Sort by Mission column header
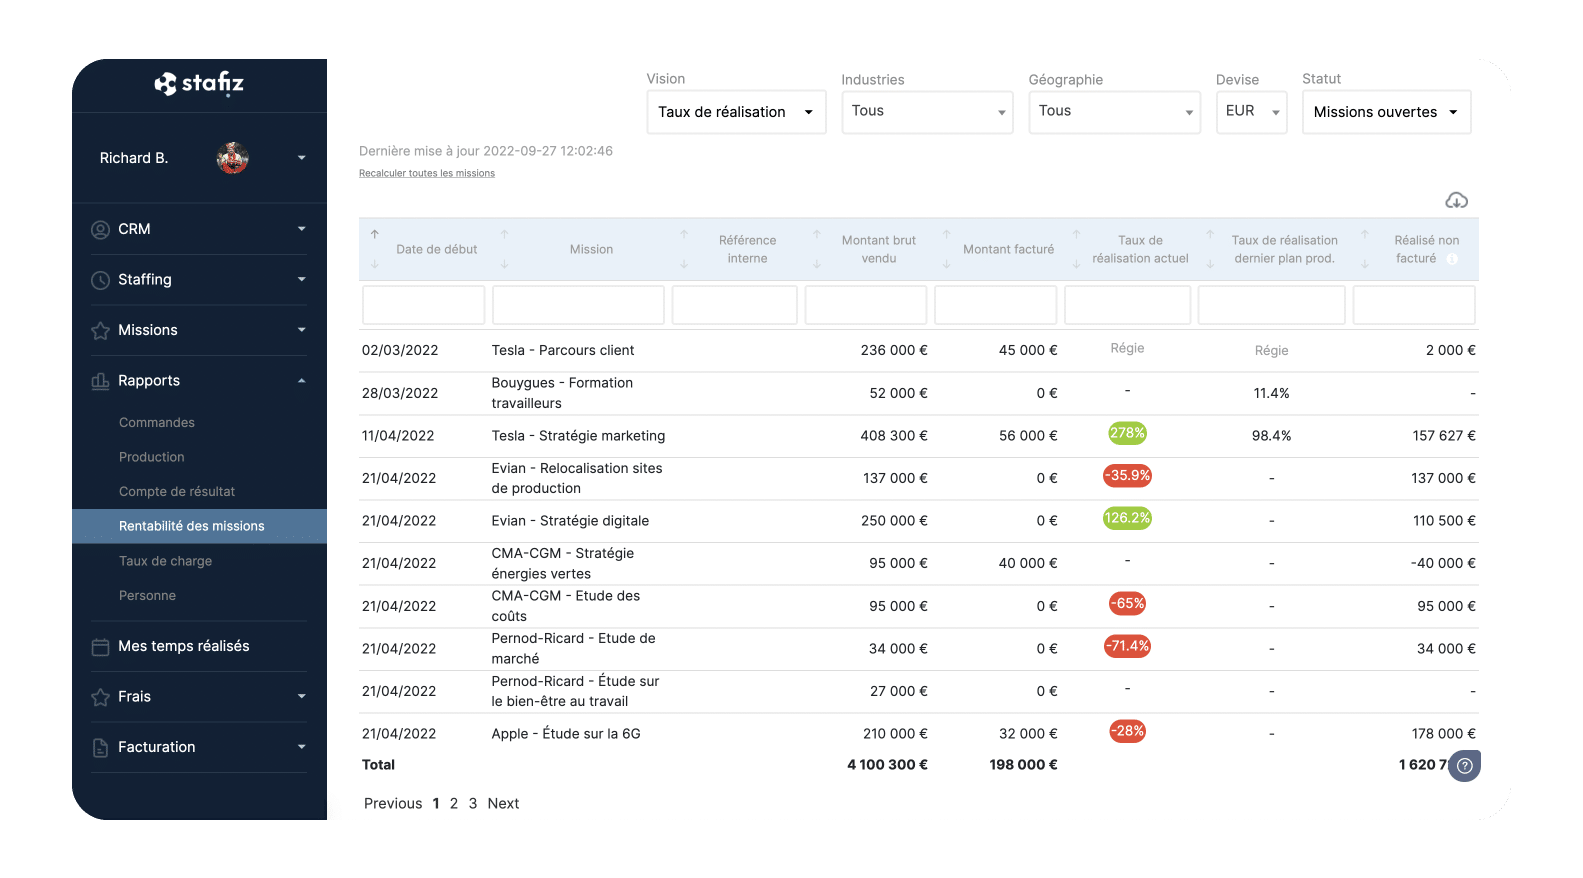 point(591,250)
